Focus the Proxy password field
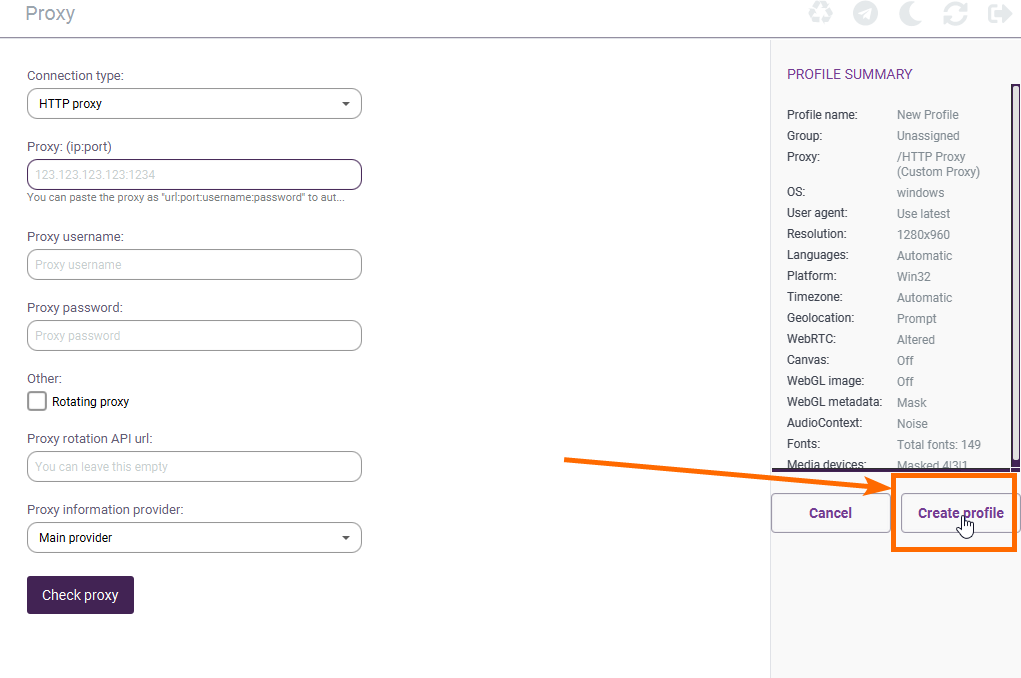1021x678 pixels. point(194,336)
